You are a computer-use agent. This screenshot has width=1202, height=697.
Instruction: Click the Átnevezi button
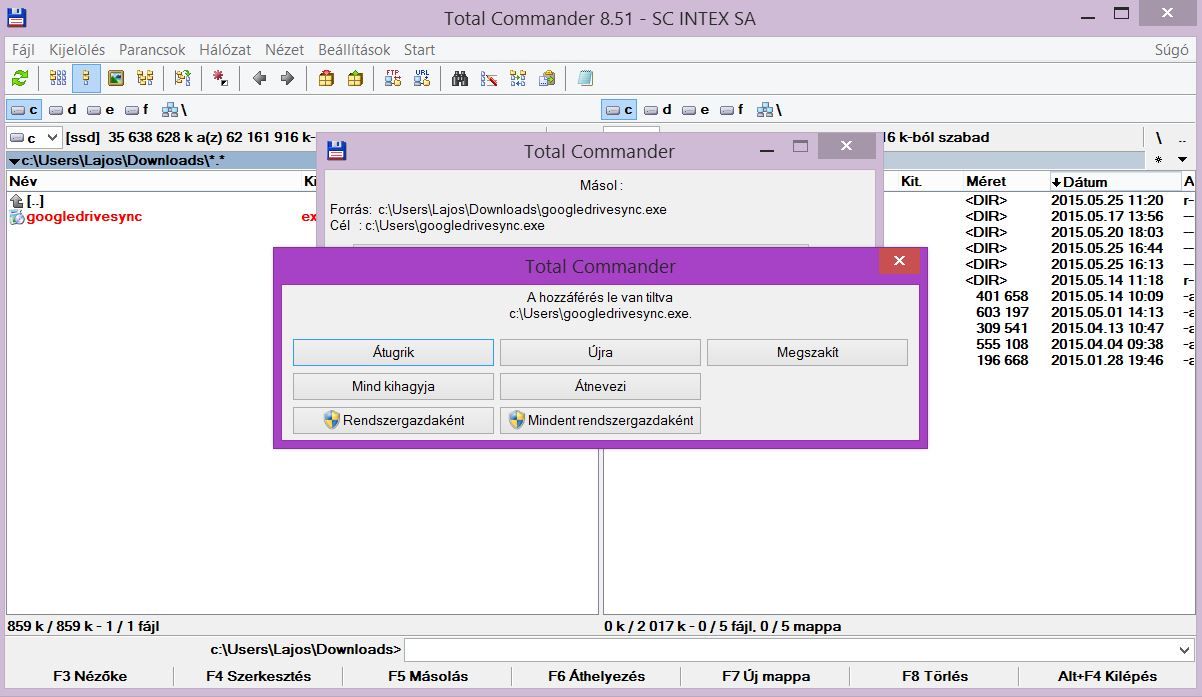pyautogui.click(x=600, y=386)
